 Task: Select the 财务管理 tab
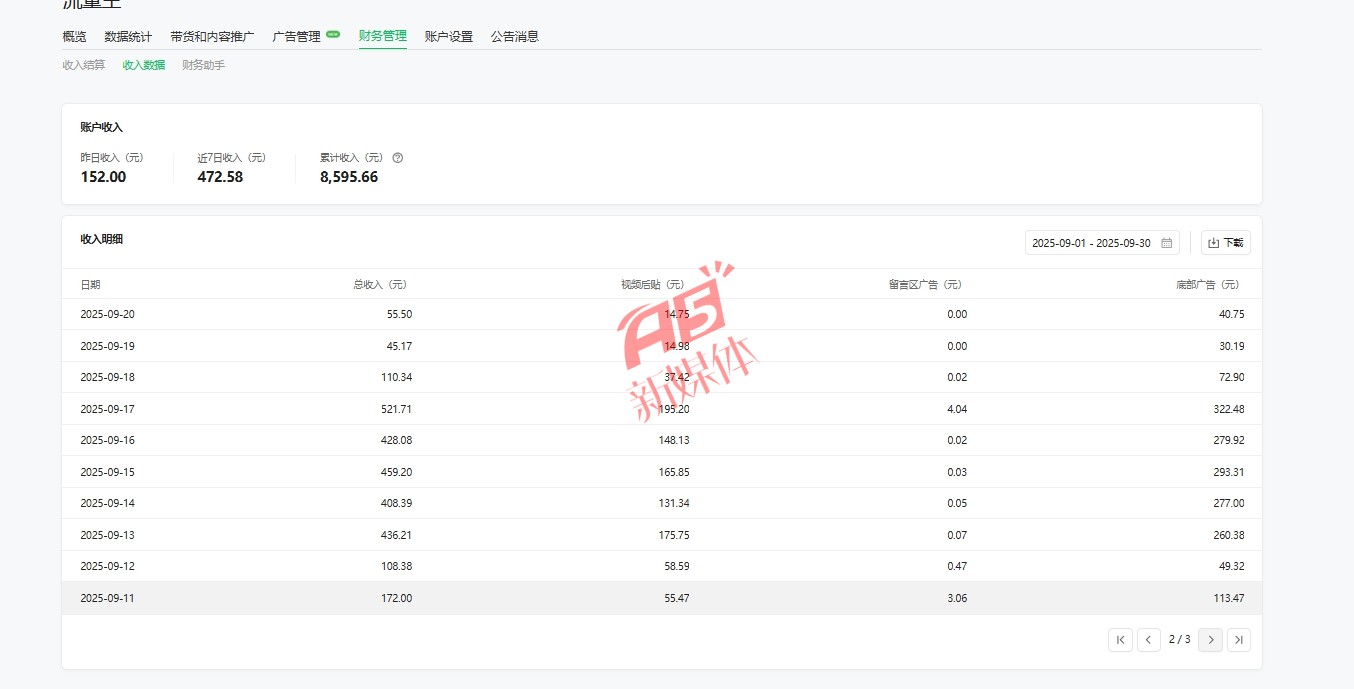tap(382, 36)
